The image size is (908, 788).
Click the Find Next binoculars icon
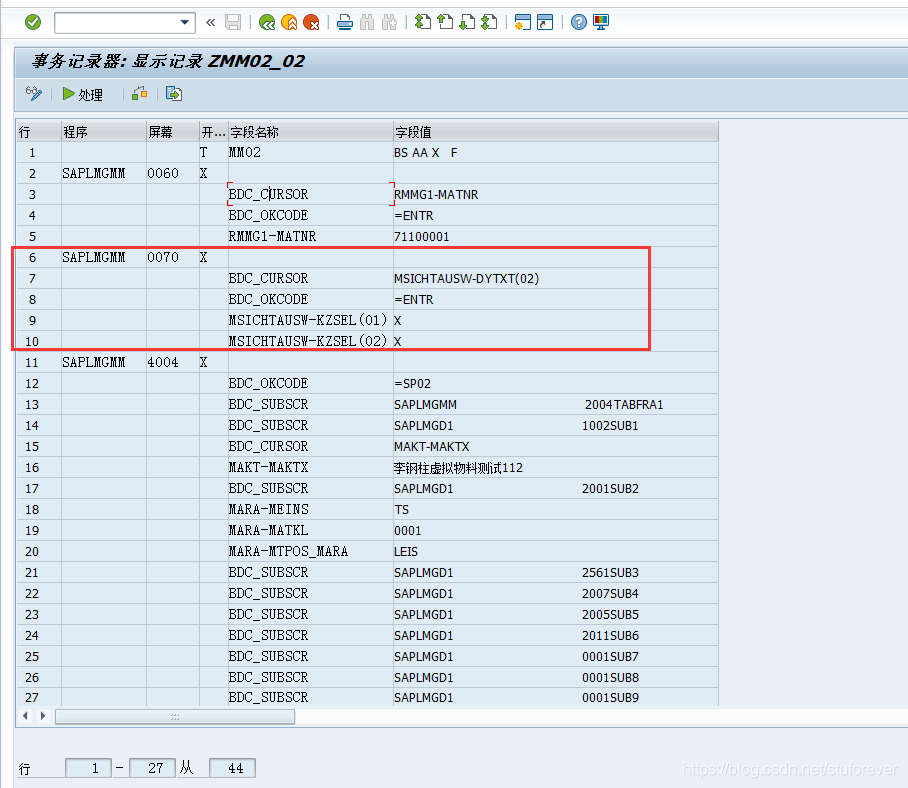pyautogui.click(x=389, y=23)
